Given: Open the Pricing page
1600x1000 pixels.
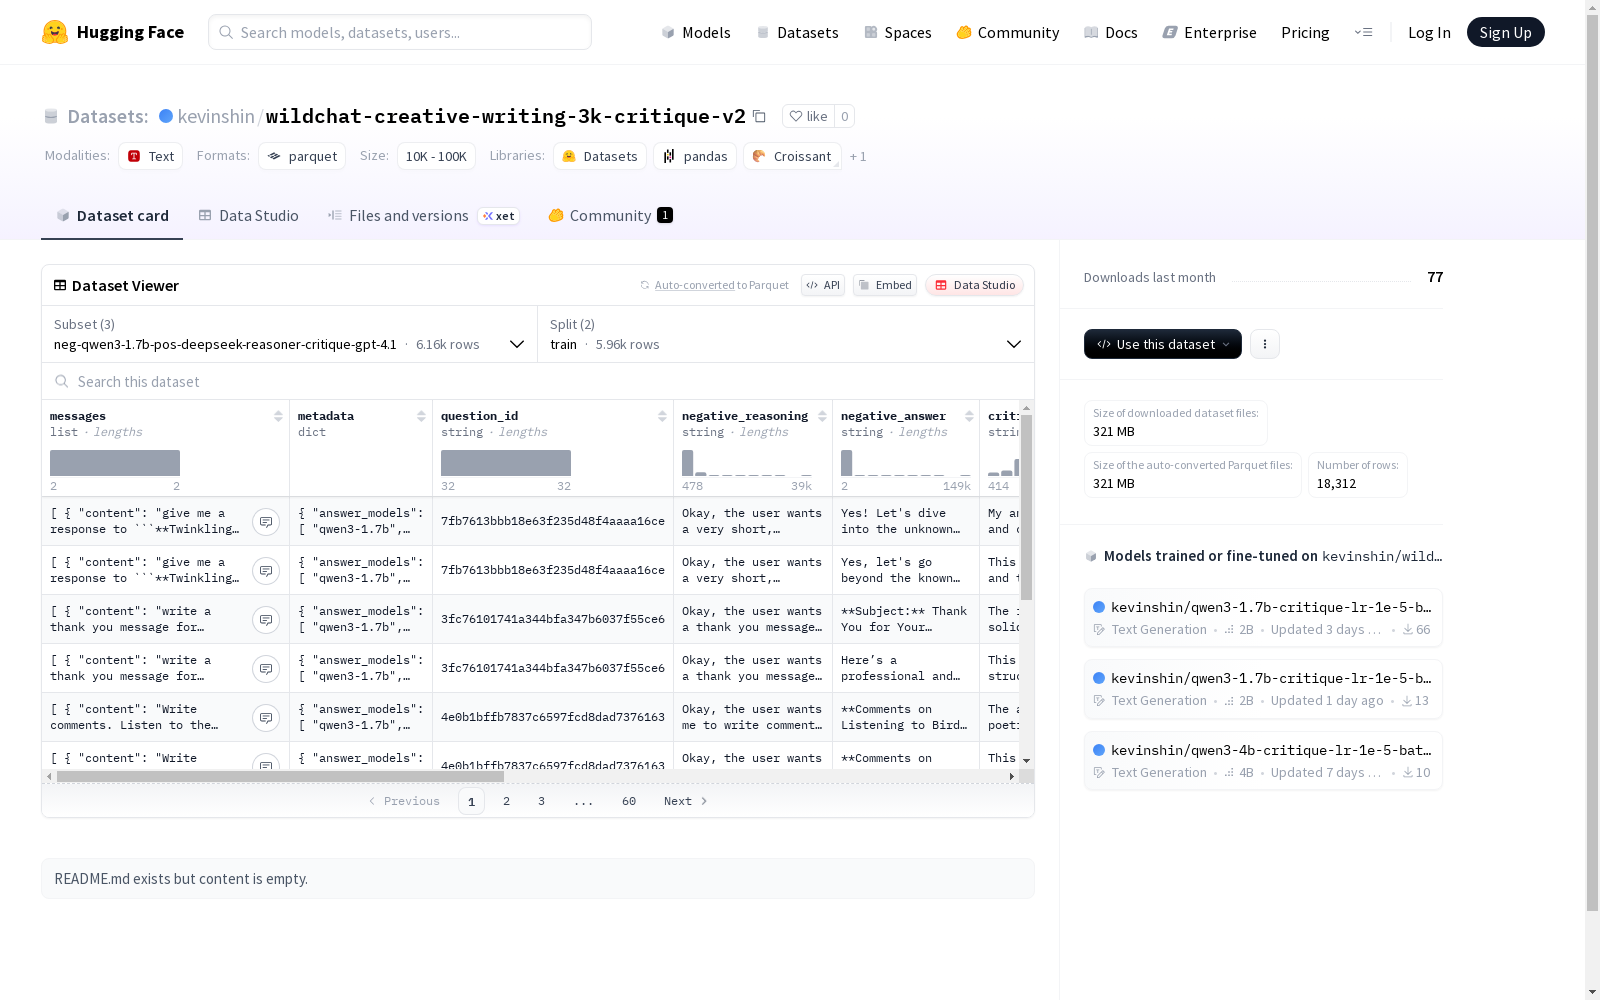Looking at the screenshot, I should [x=1305, y=32].
